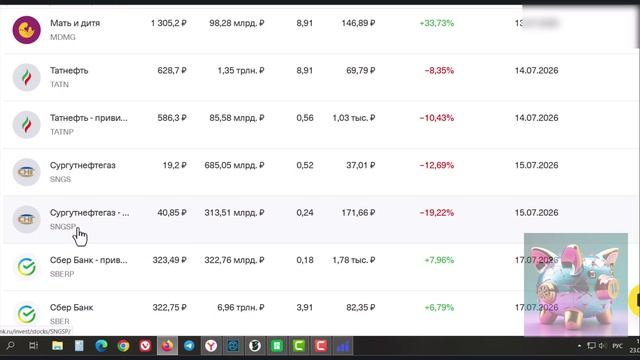Click the Татнефть привилегированные TATNP logo
The image size is (640, 360).
[27, 124]
